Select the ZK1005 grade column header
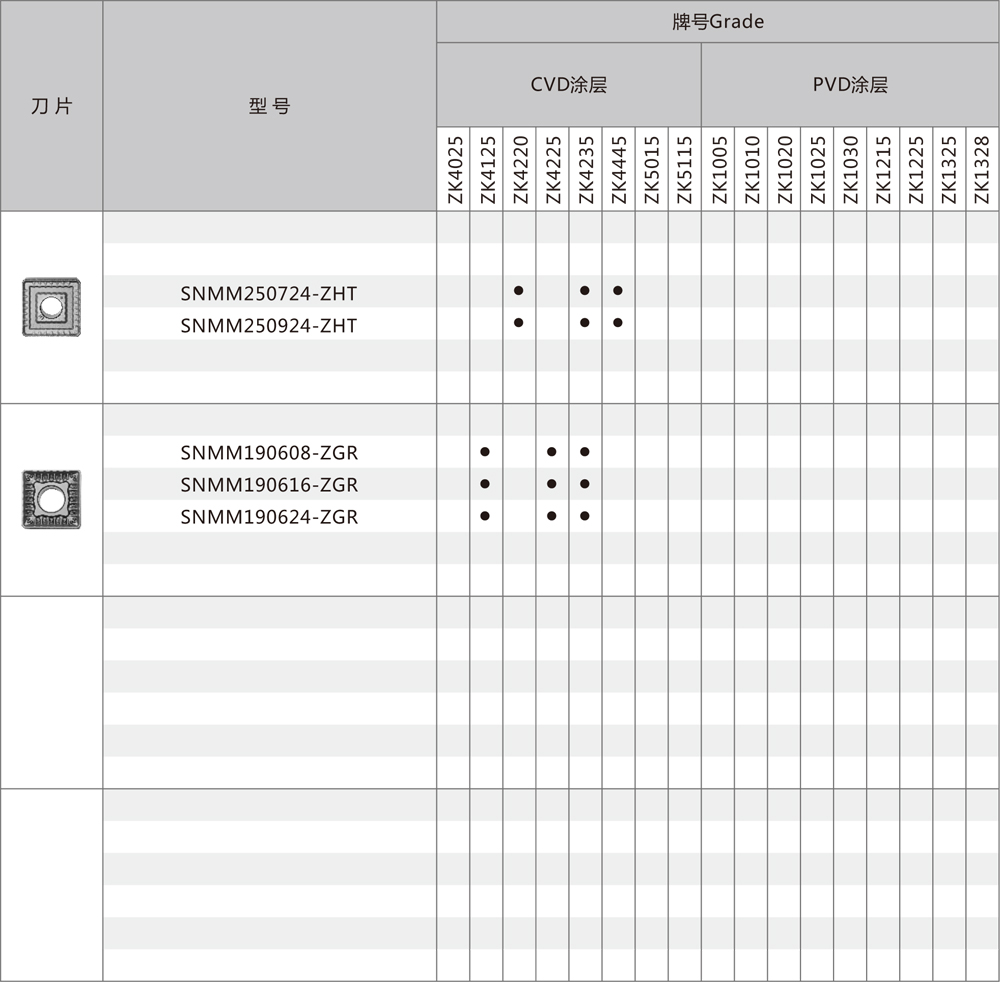Image resolution: width=1000 pixels, height=982 pixels. (718, 169)
